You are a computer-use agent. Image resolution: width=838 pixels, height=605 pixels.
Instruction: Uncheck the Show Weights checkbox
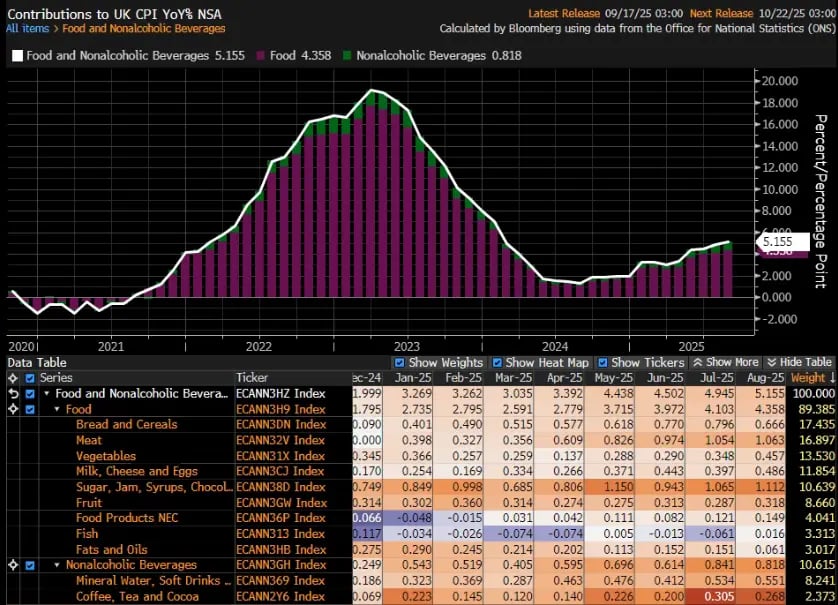click(x=400, y=362)
